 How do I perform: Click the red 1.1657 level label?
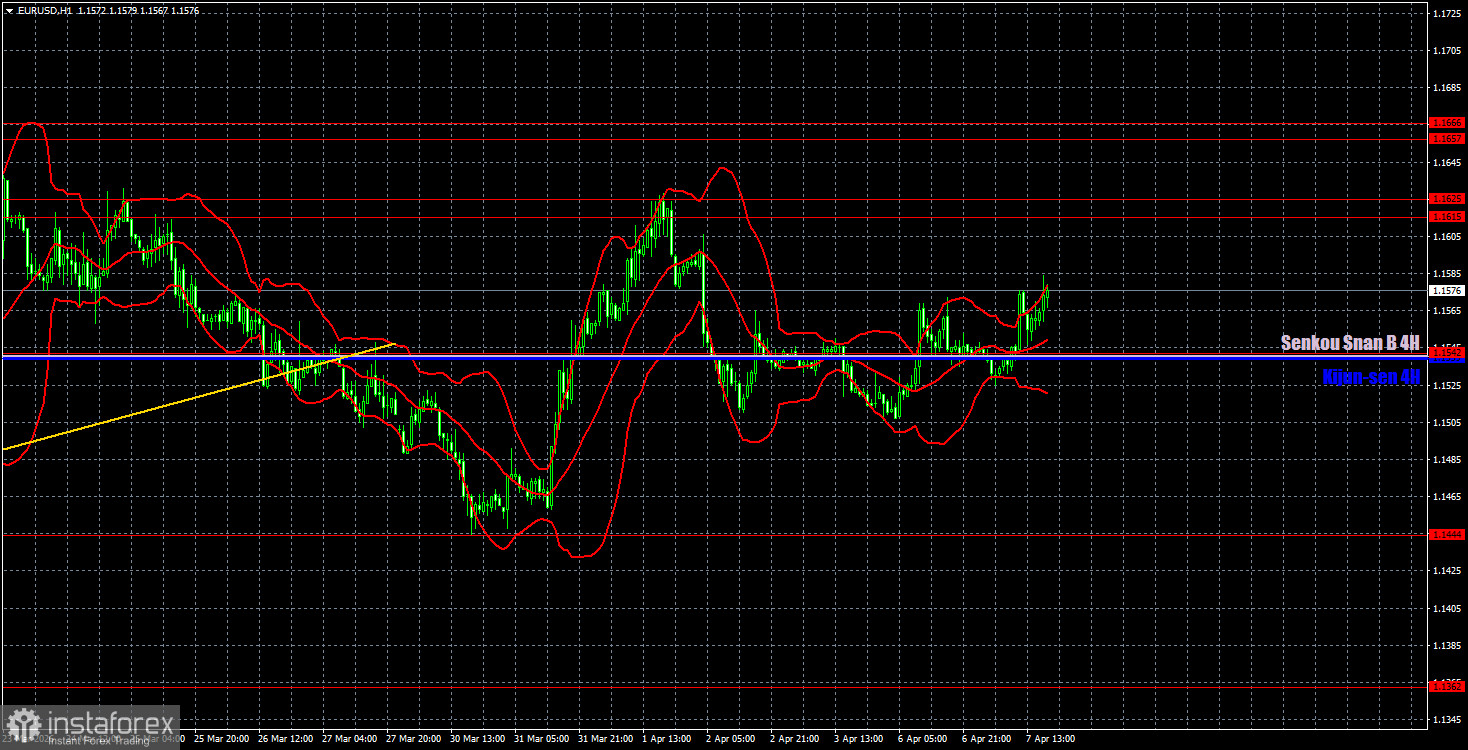(1447, 138)
